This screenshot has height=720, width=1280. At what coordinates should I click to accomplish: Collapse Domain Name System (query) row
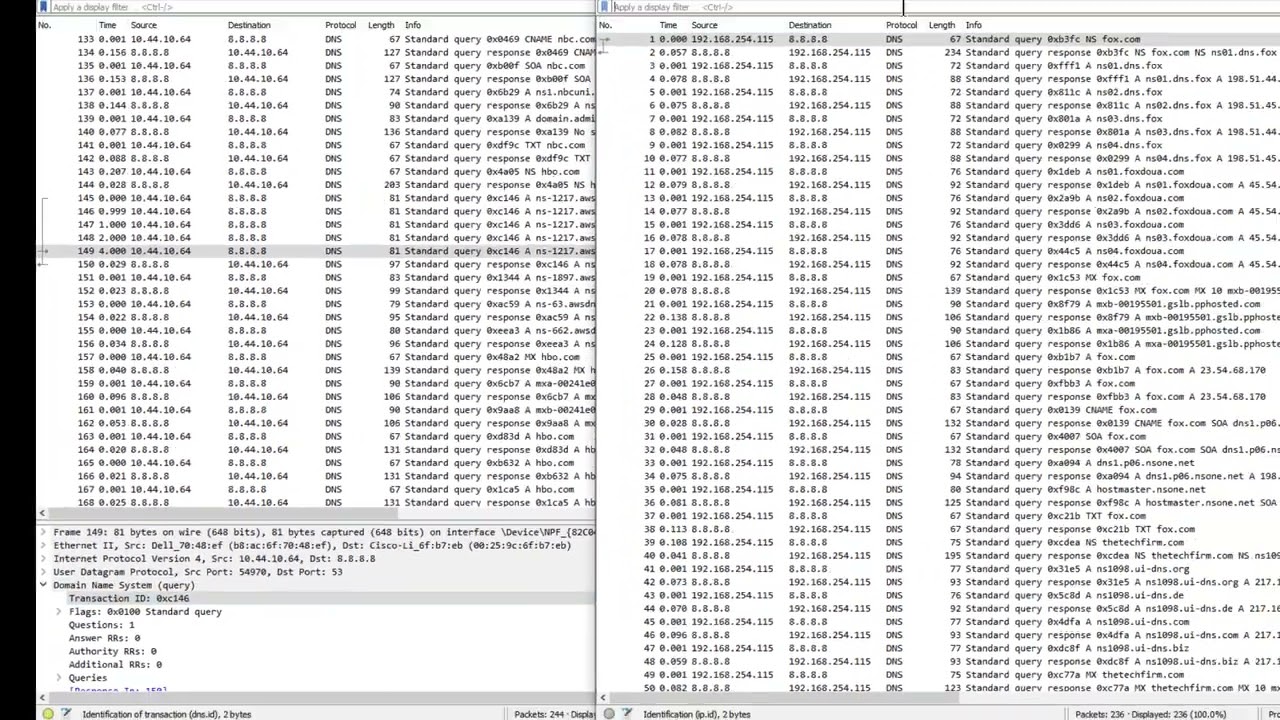[x=43, y=585]
